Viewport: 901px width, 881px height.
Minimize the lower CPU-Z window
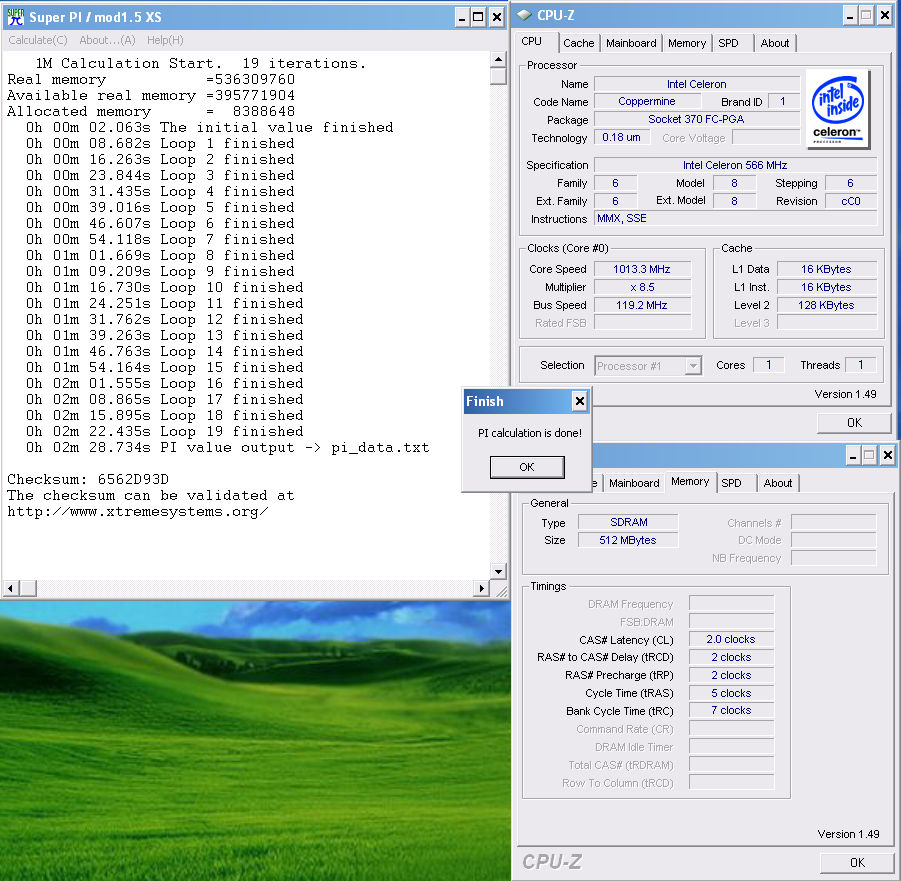(x=853, y=456)
